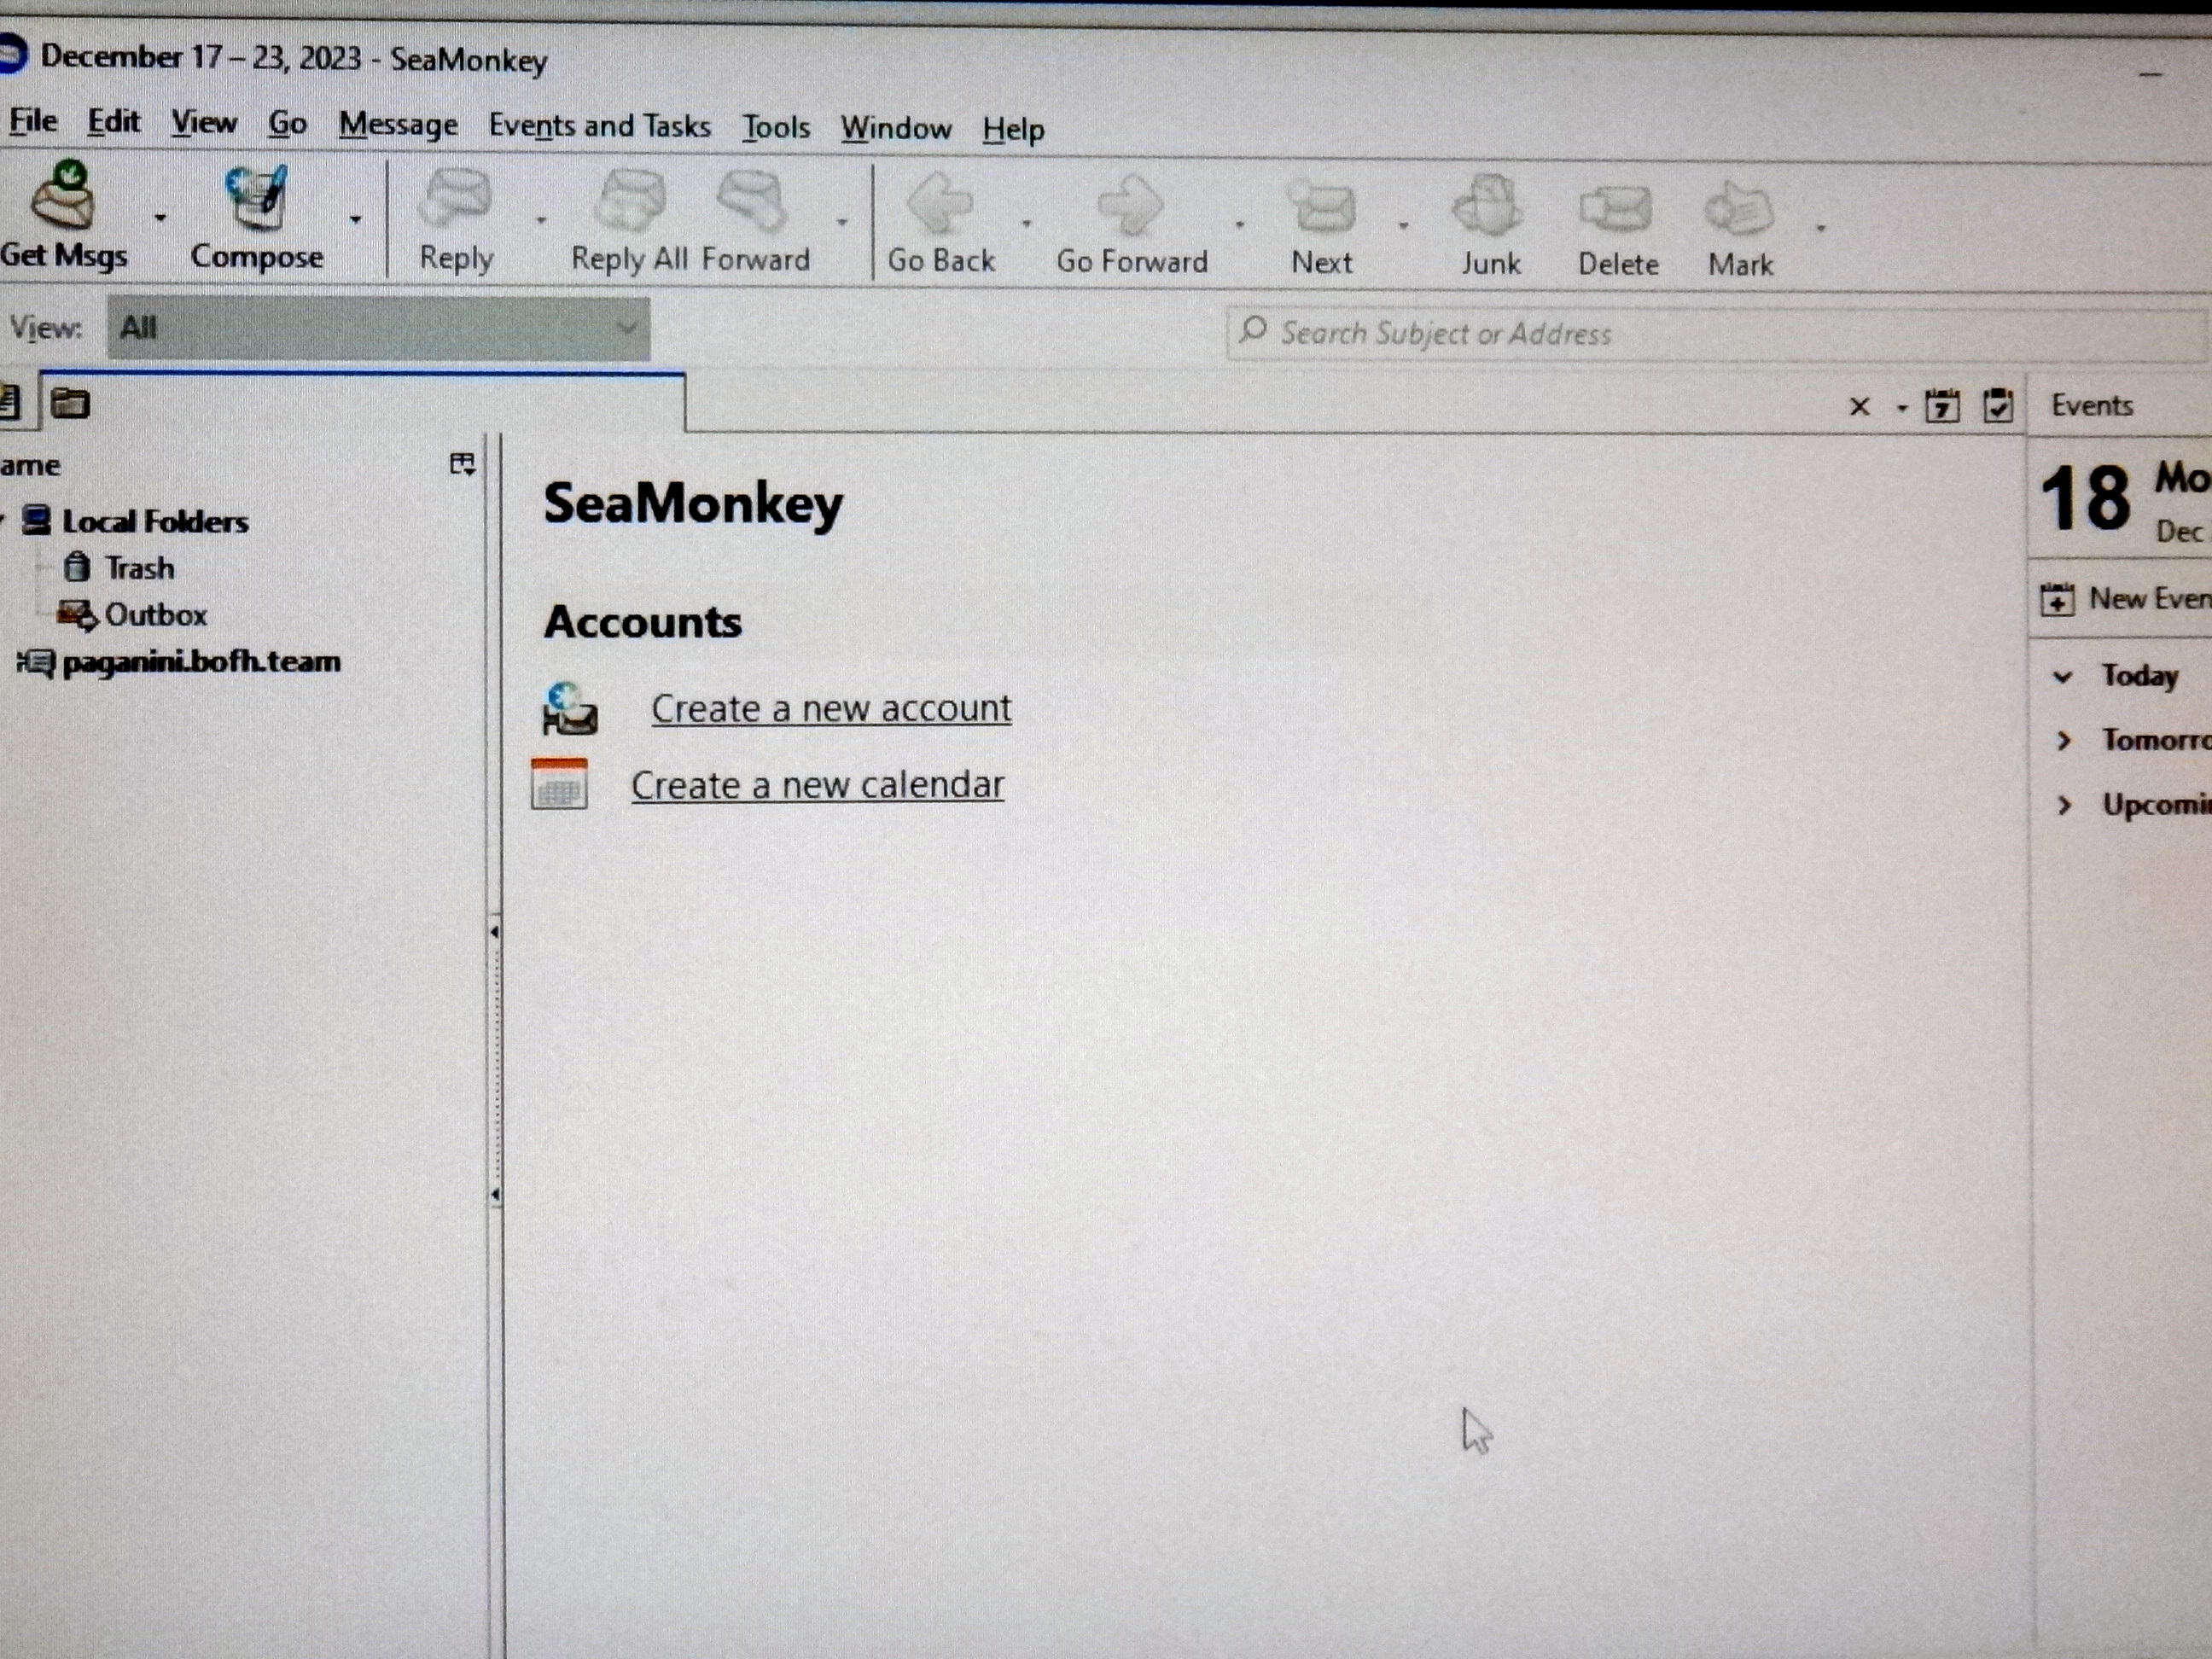
Task: Open the tab list dropdown arrow
Action: point(1901,408)
